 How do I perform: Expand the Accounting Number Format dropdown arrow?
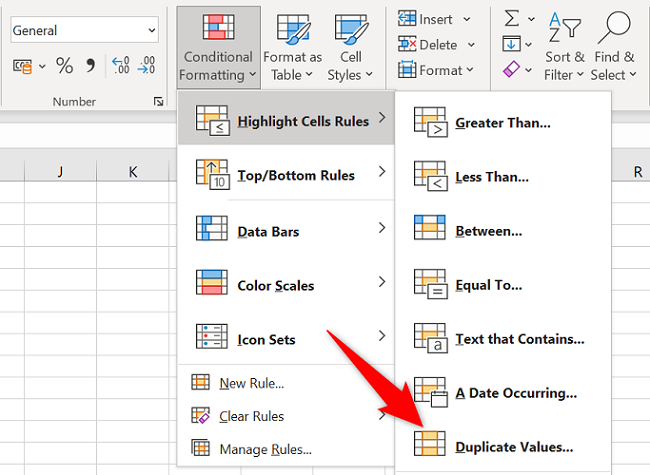click(x=42, y=66)
